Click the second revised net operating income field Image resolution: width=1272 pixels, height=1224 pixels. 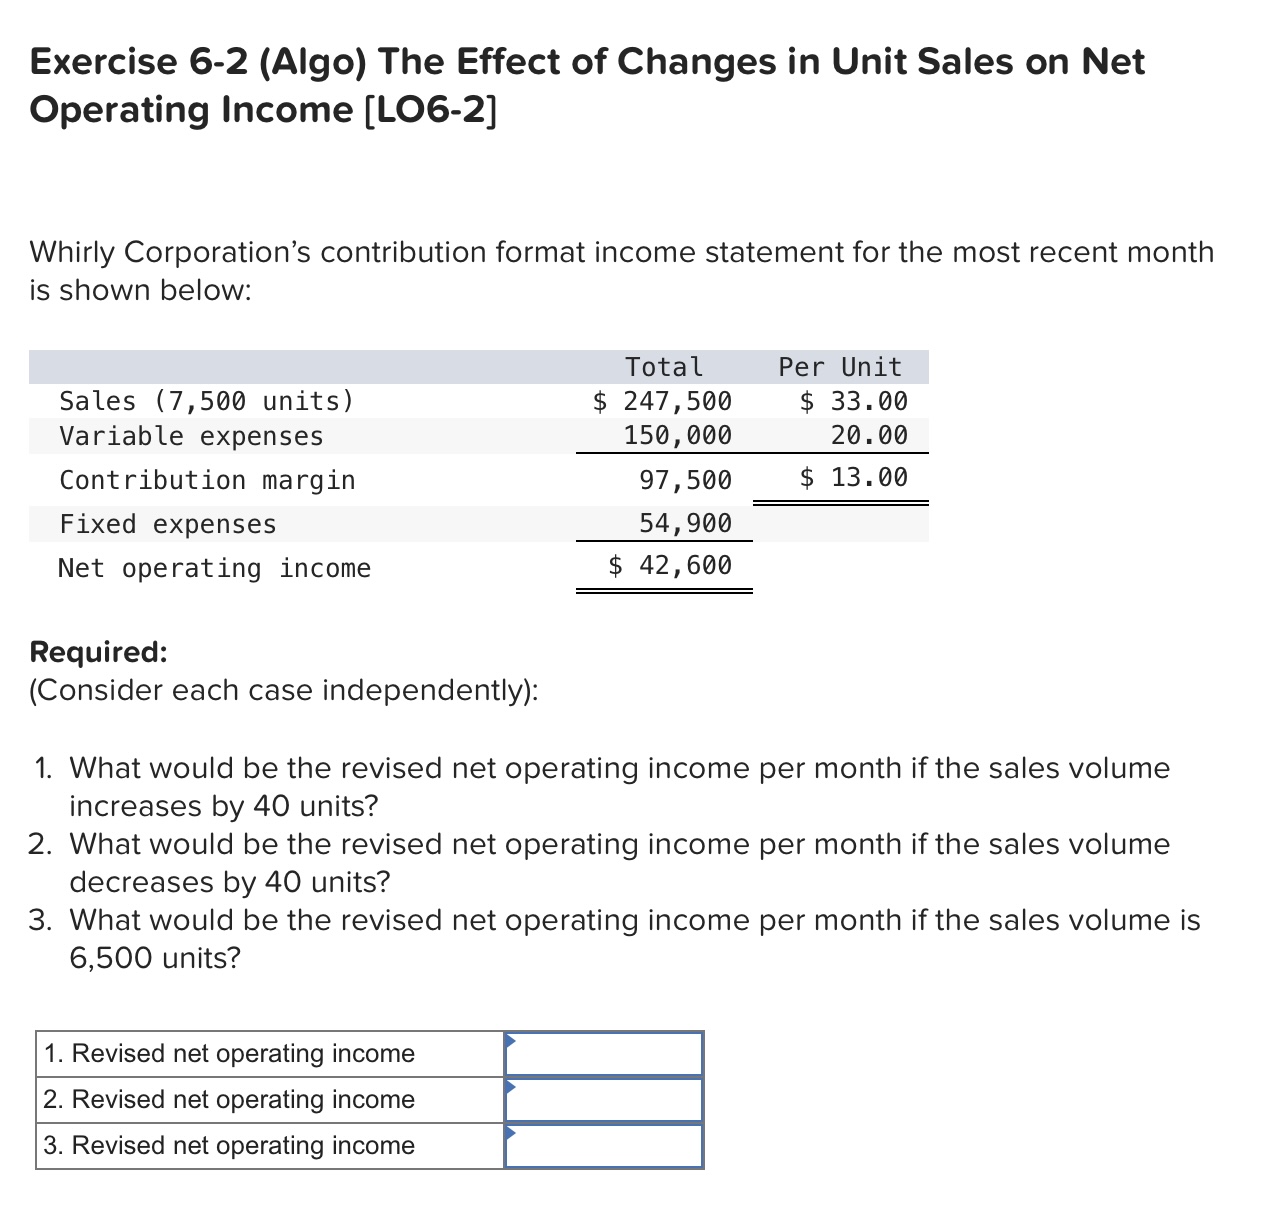tap(605, 1099)
